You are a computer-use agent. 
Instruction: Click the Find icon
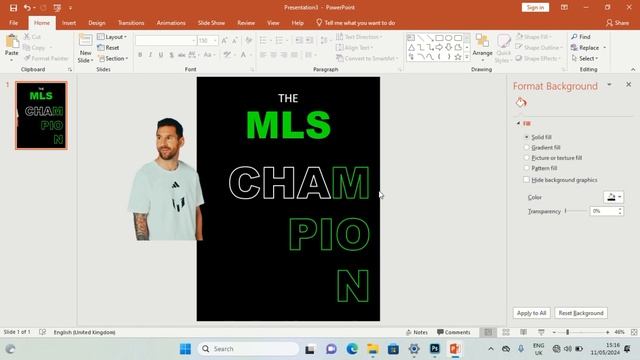coord(574,37)
